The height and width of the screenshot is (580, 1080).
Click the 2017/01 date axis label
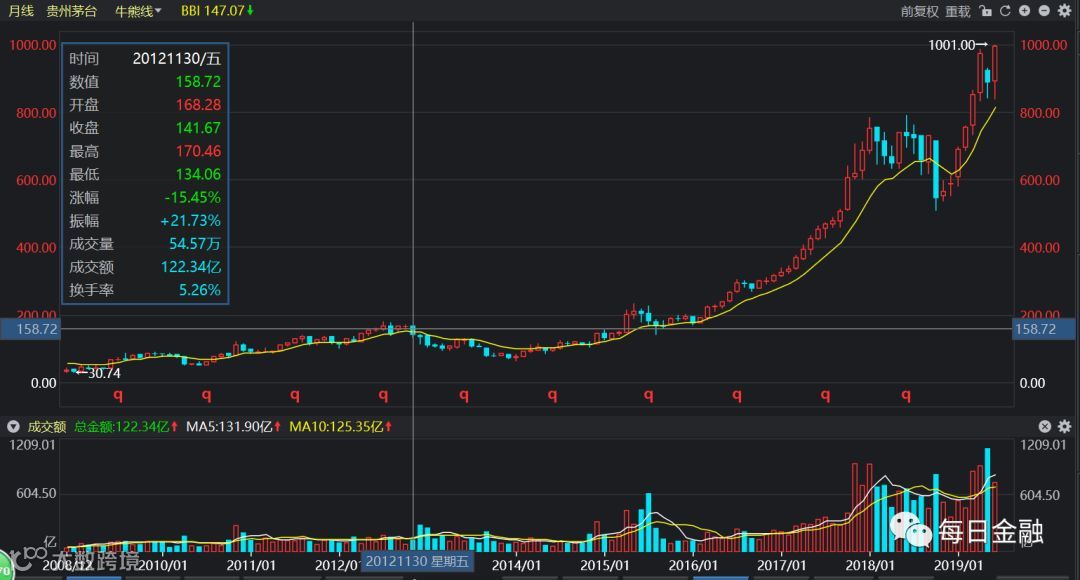782,566
